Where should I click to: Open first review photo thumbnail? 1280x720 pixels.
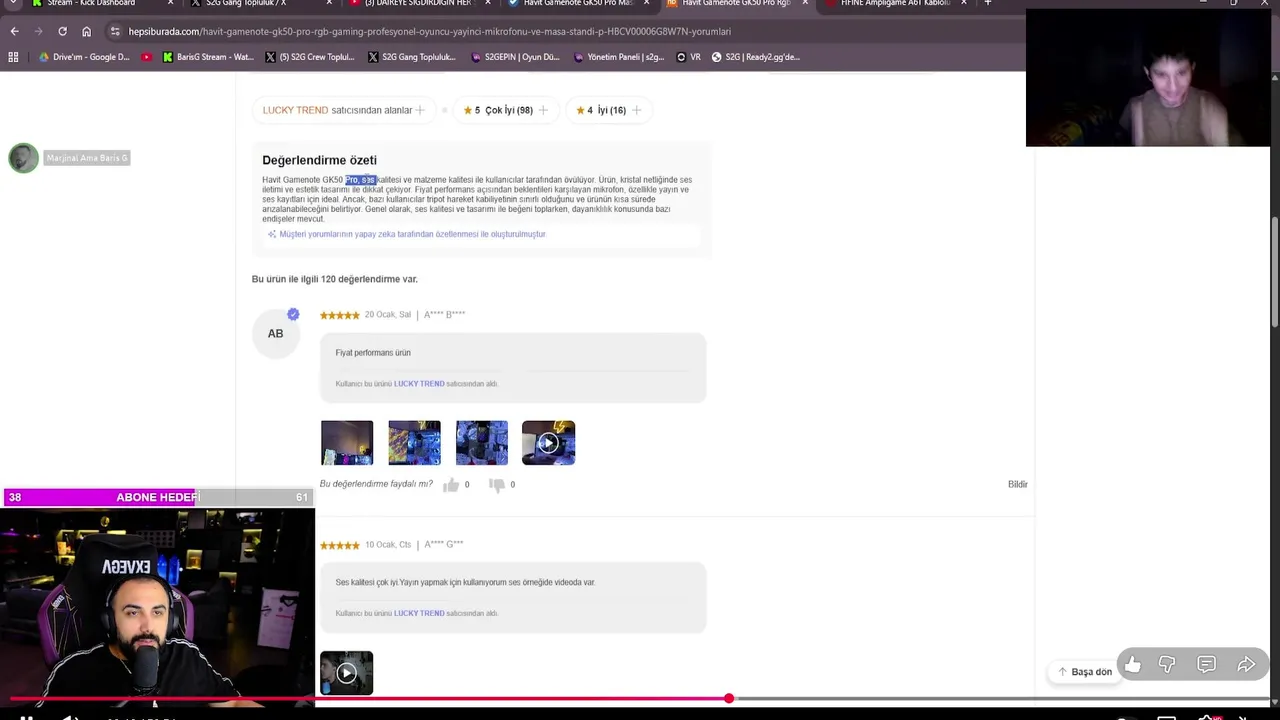pos(347,443)
